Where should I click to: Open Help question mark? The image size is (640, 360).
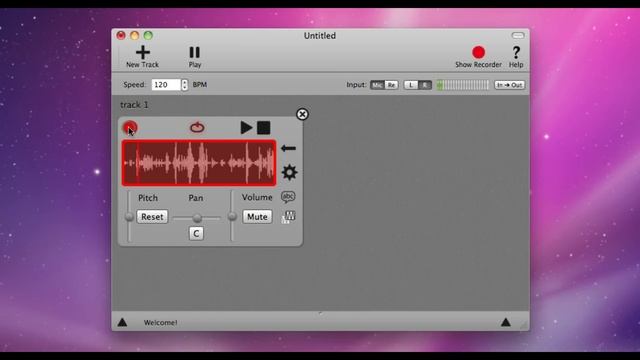pyautogui.click(x=516, y=57)
